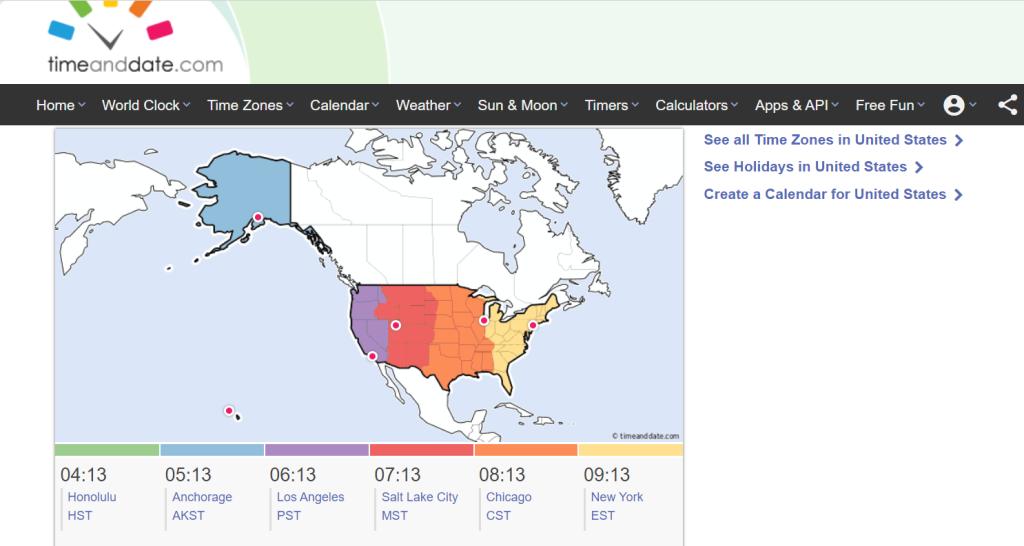
Task: Click the Chicago map marker
Action: click(x=484, y=321)
